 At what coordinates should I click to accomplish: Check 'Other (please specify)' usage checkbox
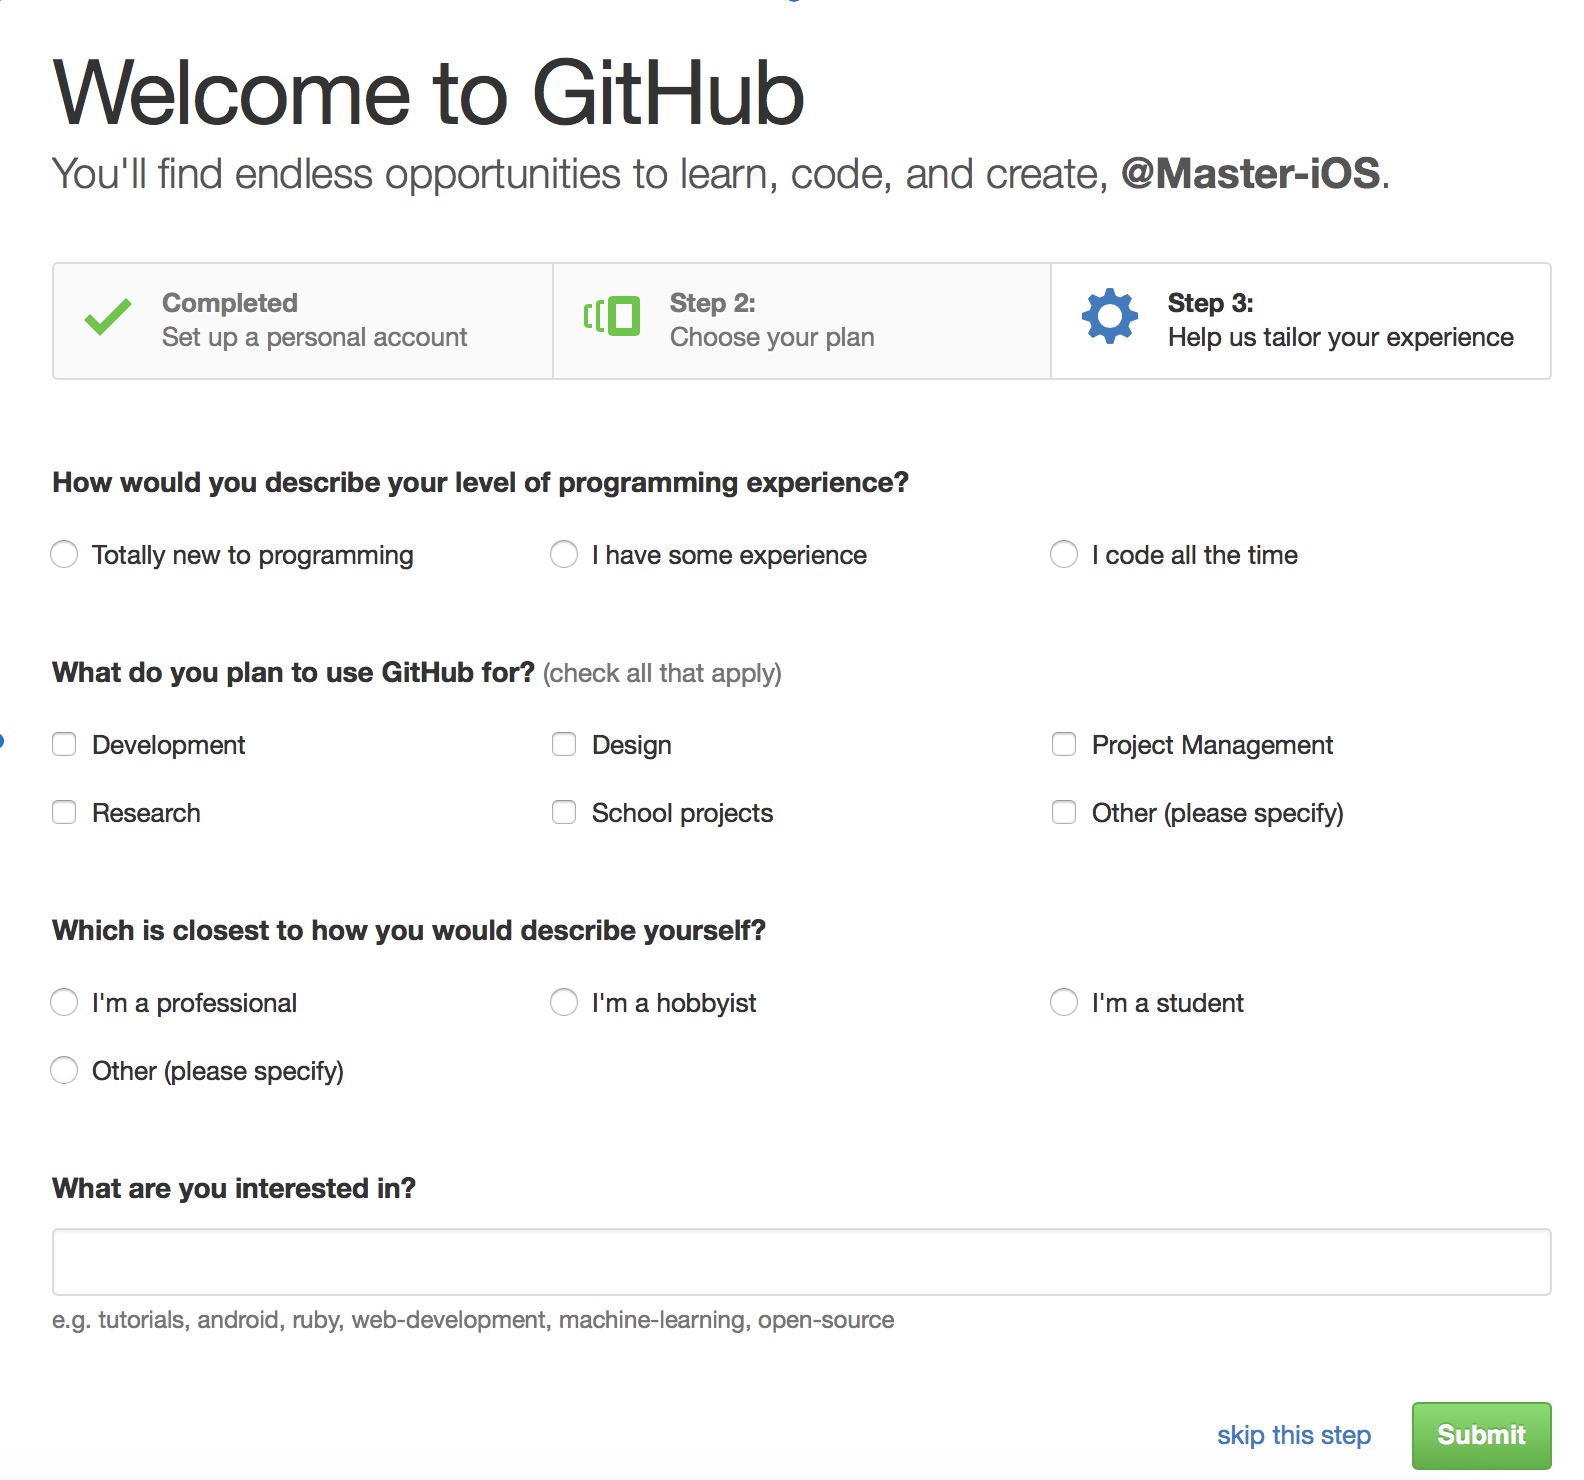[x=1064, y=812]
